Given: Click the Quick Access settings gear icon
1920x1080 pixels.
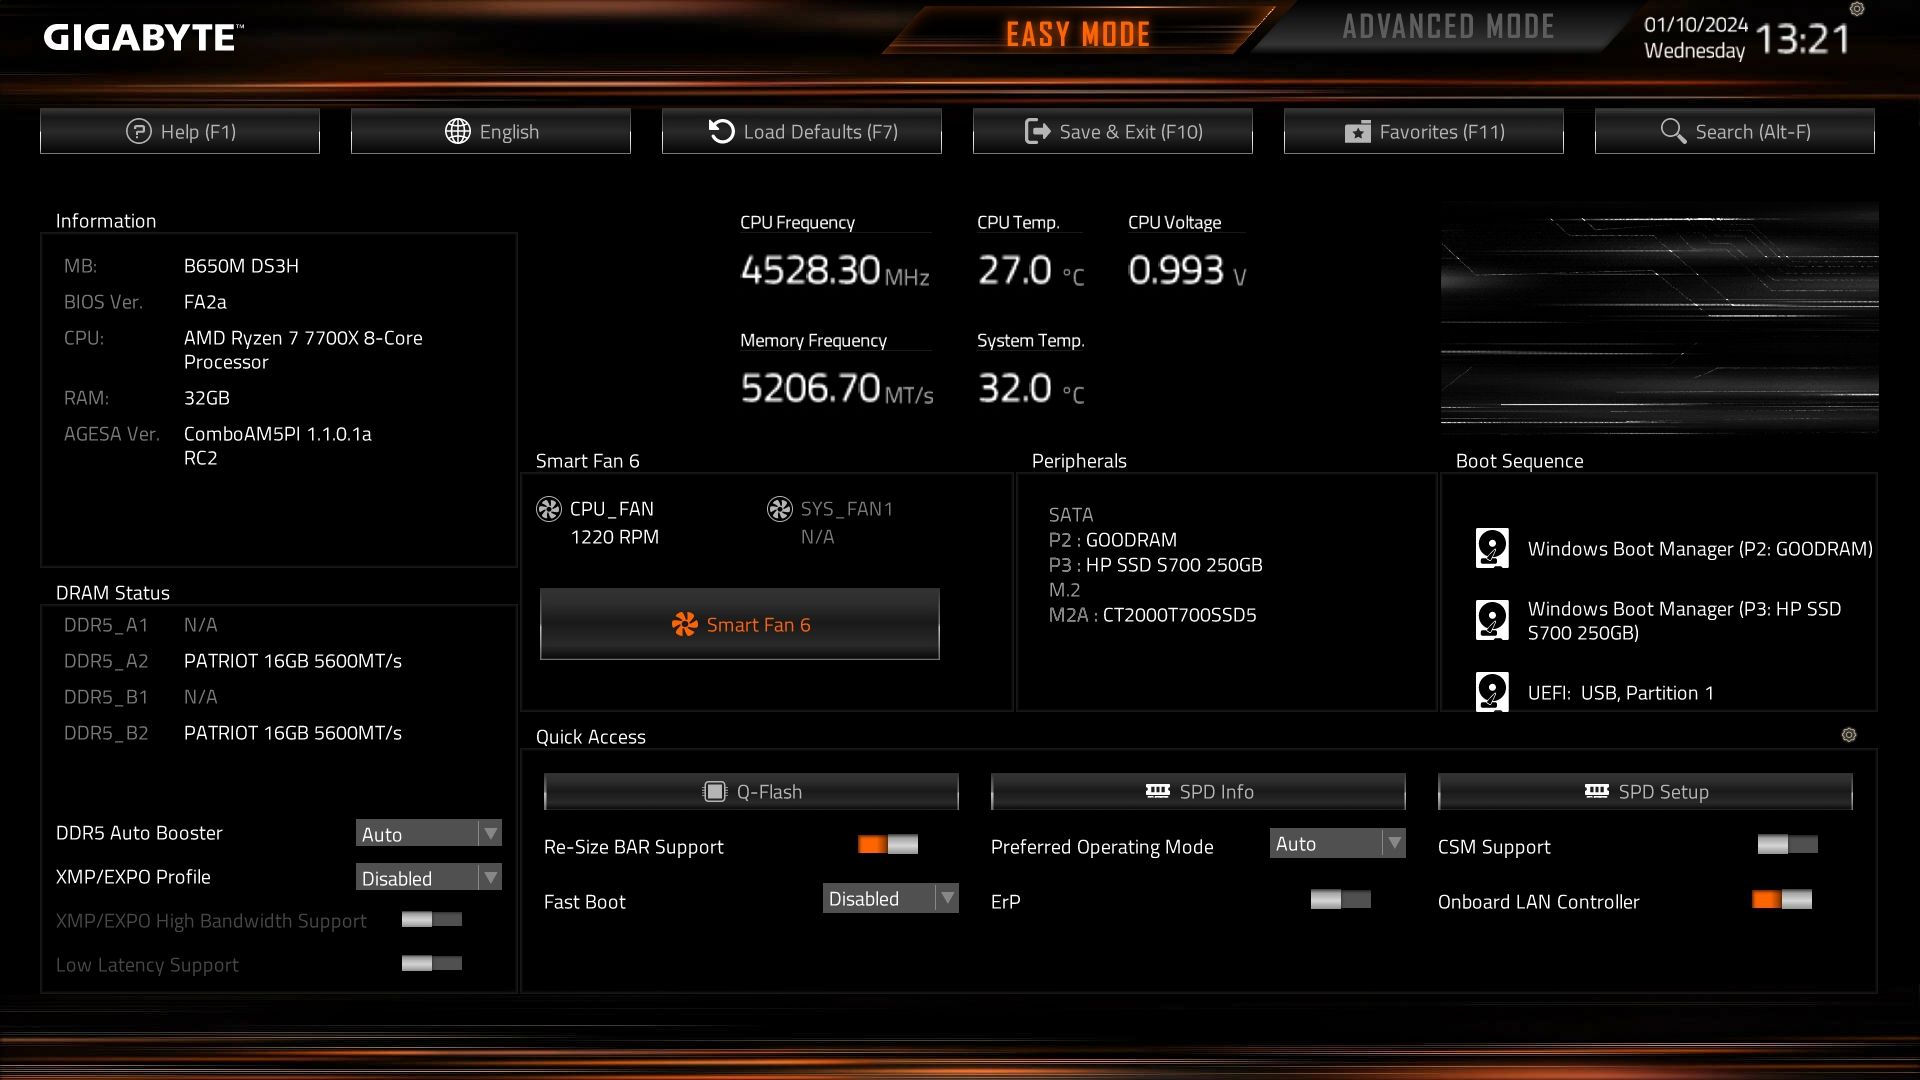Looking at the screenshot, I should click(1849, 735).
